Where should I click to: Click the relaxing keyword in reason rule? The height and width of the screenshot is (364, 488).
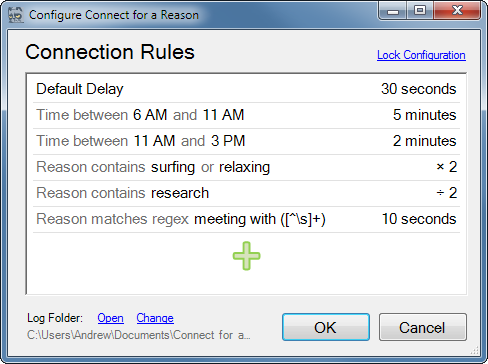[244, 167]
